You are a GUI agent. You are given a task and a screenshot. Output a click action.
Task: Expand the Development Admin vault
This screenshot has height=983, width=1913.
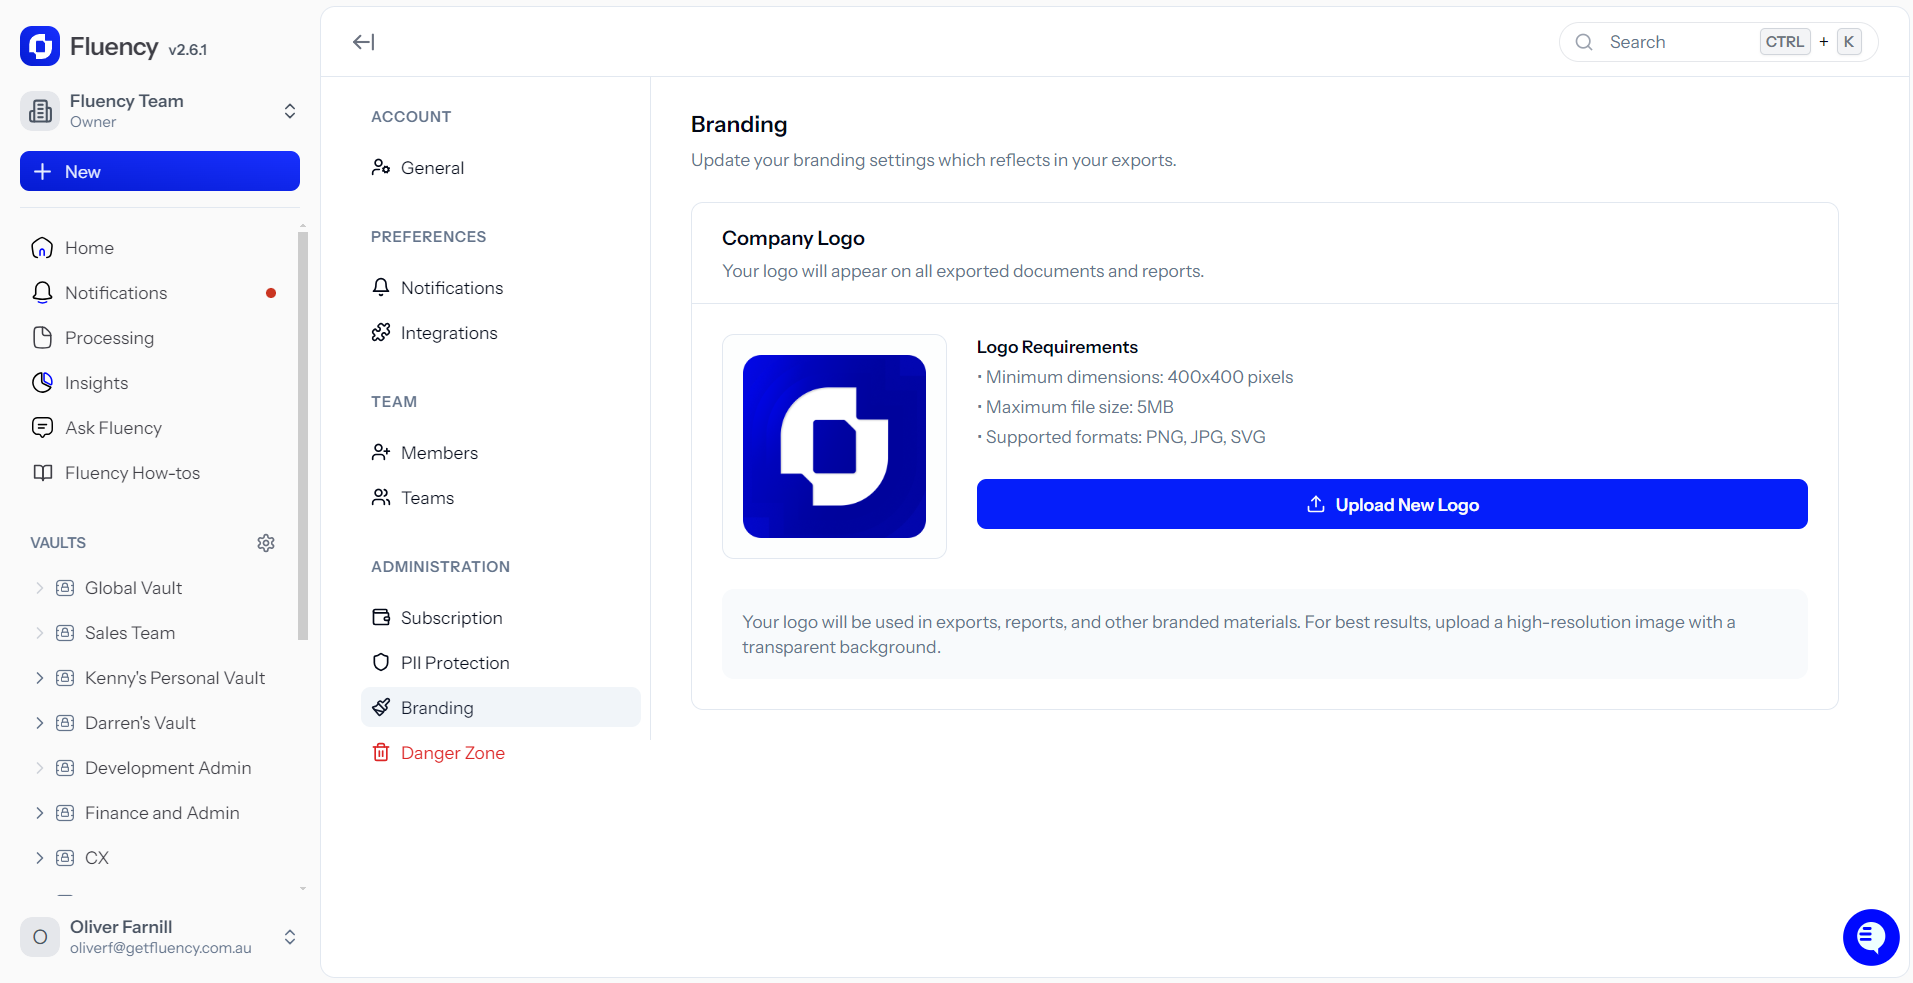pos(40,768)
